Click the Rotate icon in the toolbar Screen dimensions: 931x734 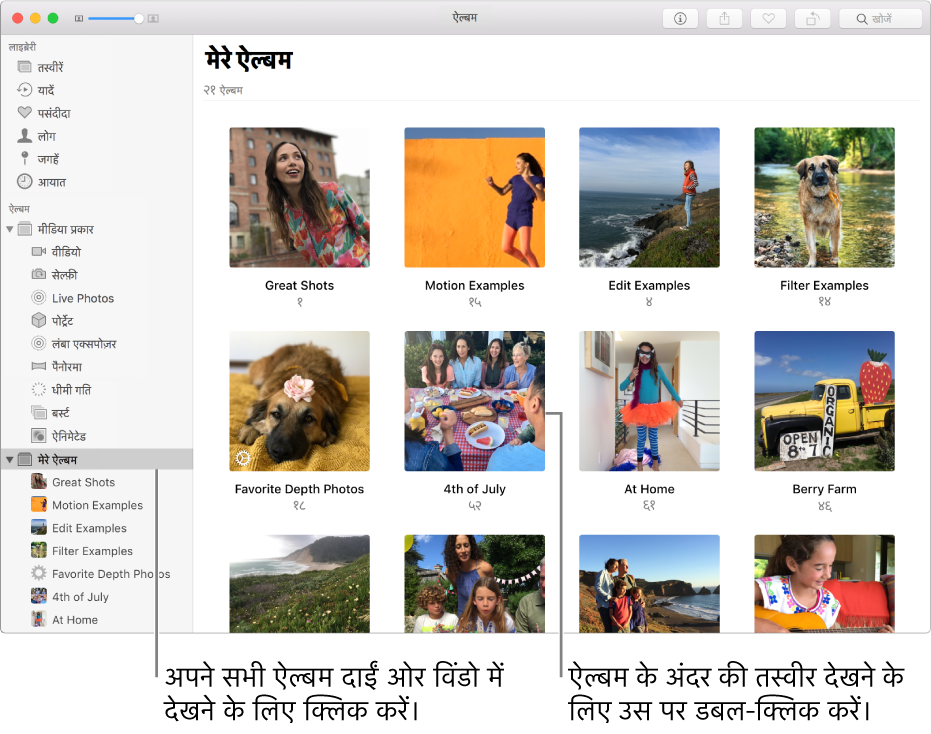[812, 17]
